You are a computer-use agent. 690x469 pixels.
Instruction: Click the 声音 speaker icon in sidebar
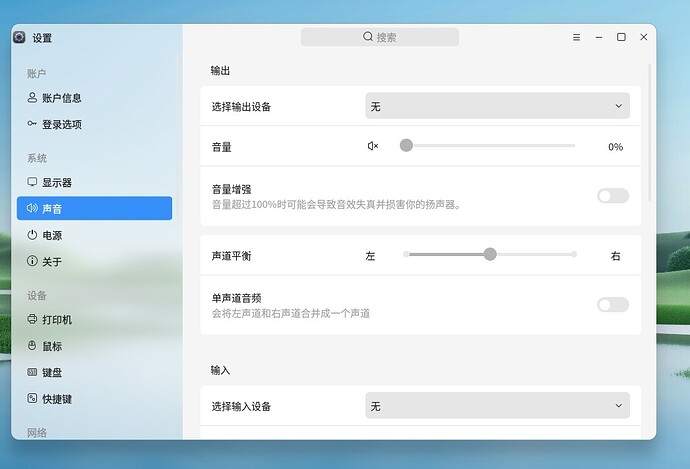point(32,208)
